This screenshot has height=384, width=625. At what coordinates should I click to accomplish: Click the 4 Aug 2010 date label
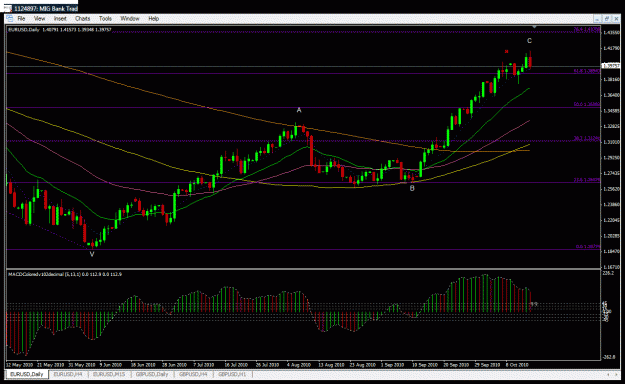point(299,365)
